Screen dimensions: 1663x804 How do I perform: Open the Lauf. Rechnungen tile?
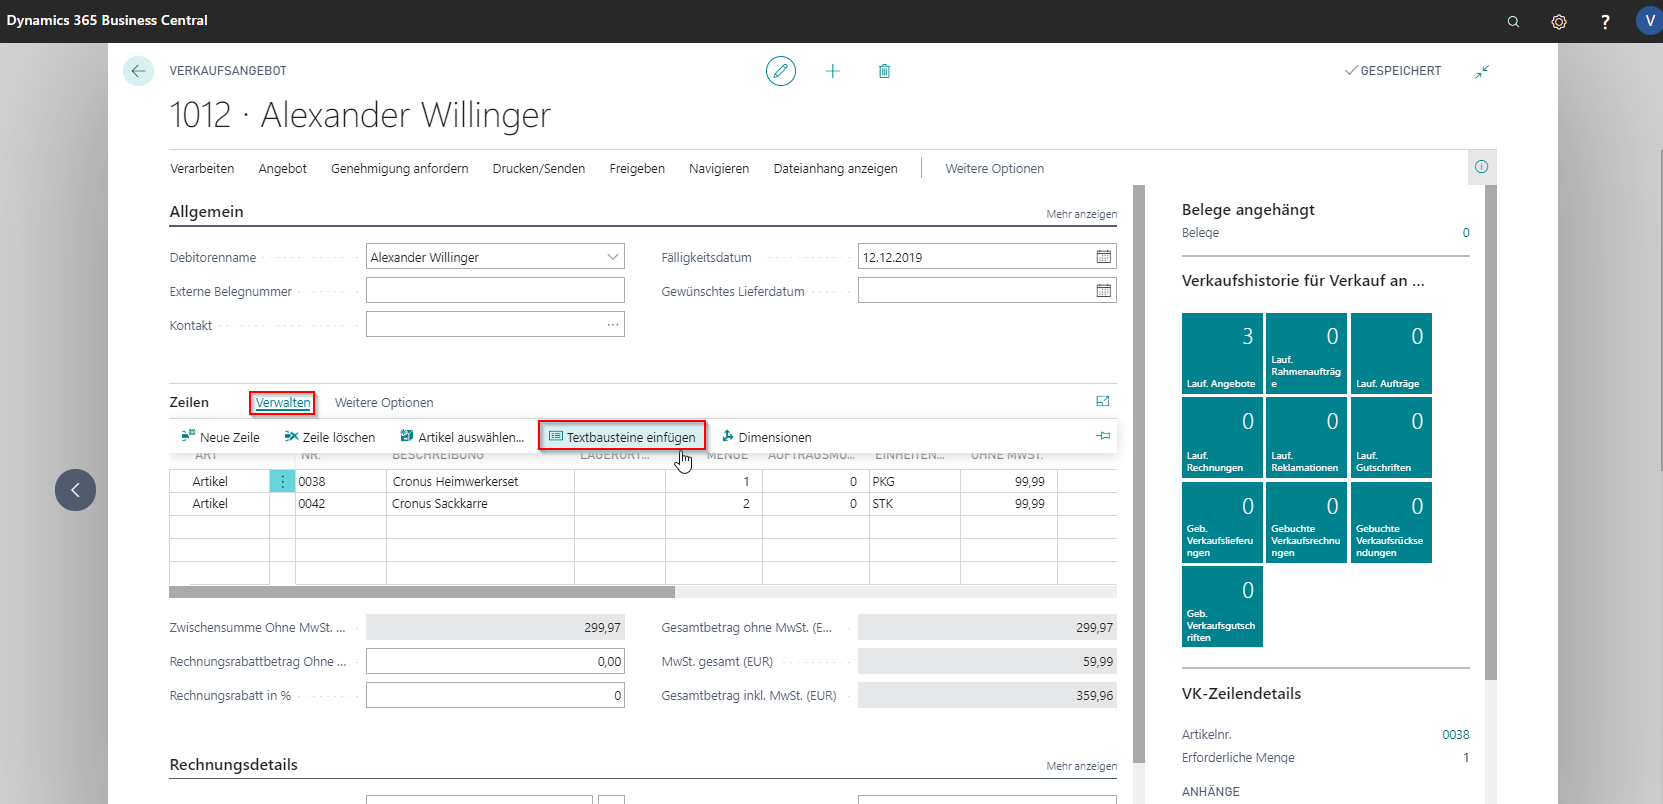tap(1222, 437)
